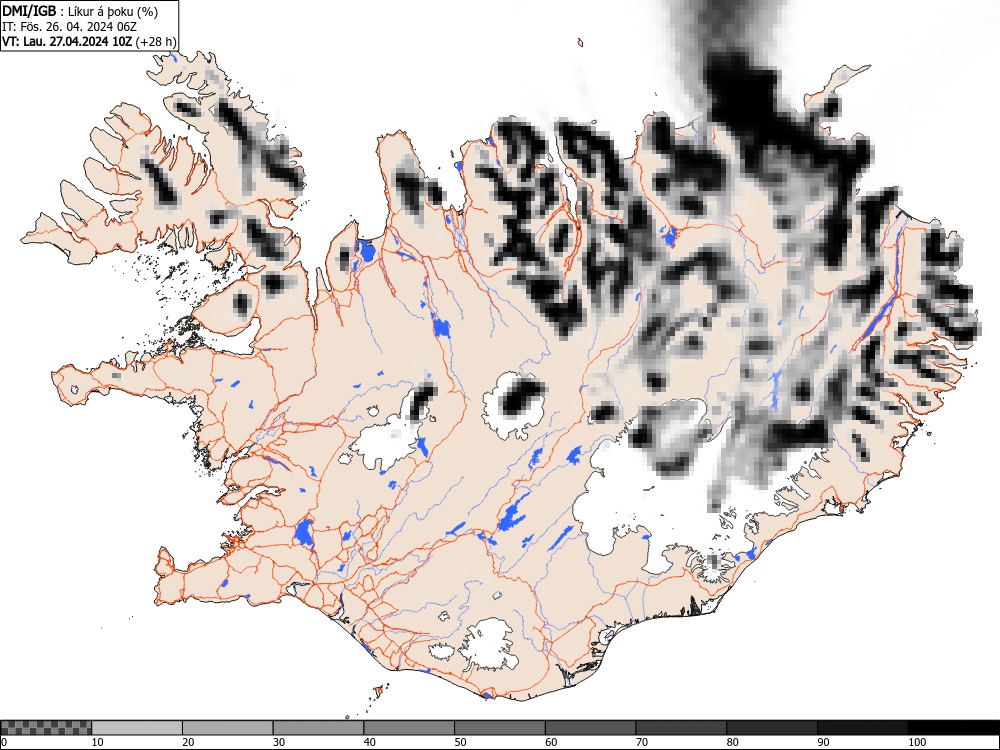Click the legend label '70'
1000x750 pixels.
click(642, 742)
